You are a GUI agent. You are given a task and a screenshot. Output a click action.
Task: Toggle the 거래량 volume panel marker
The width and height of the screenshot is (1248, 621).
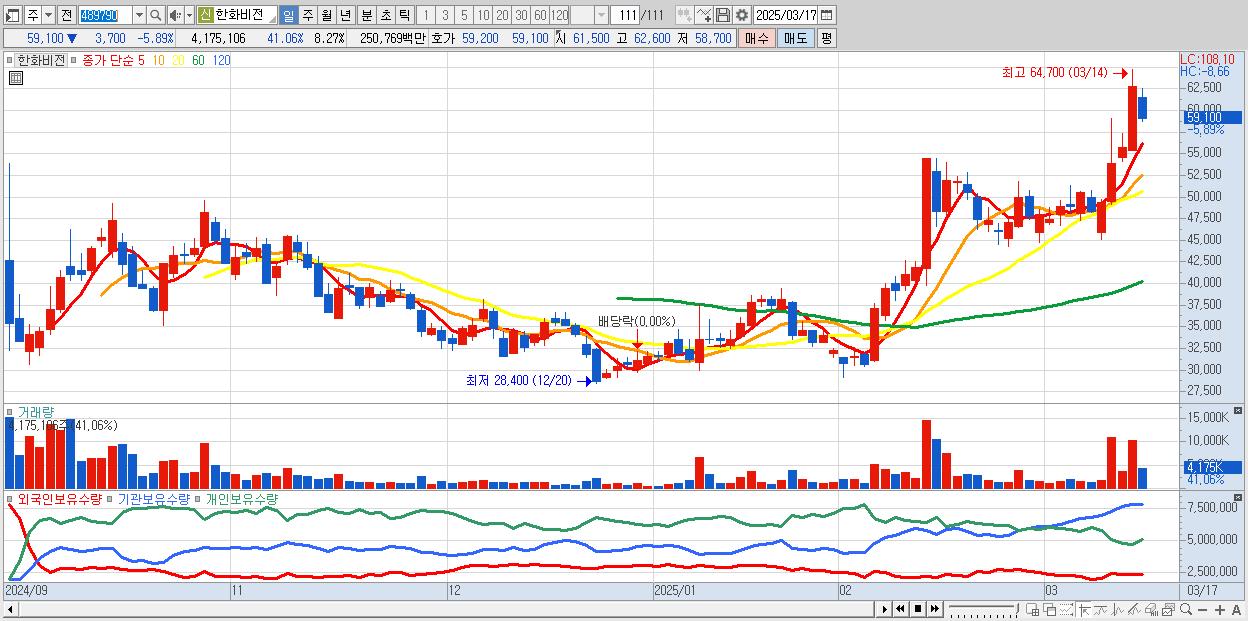(10, 412)
